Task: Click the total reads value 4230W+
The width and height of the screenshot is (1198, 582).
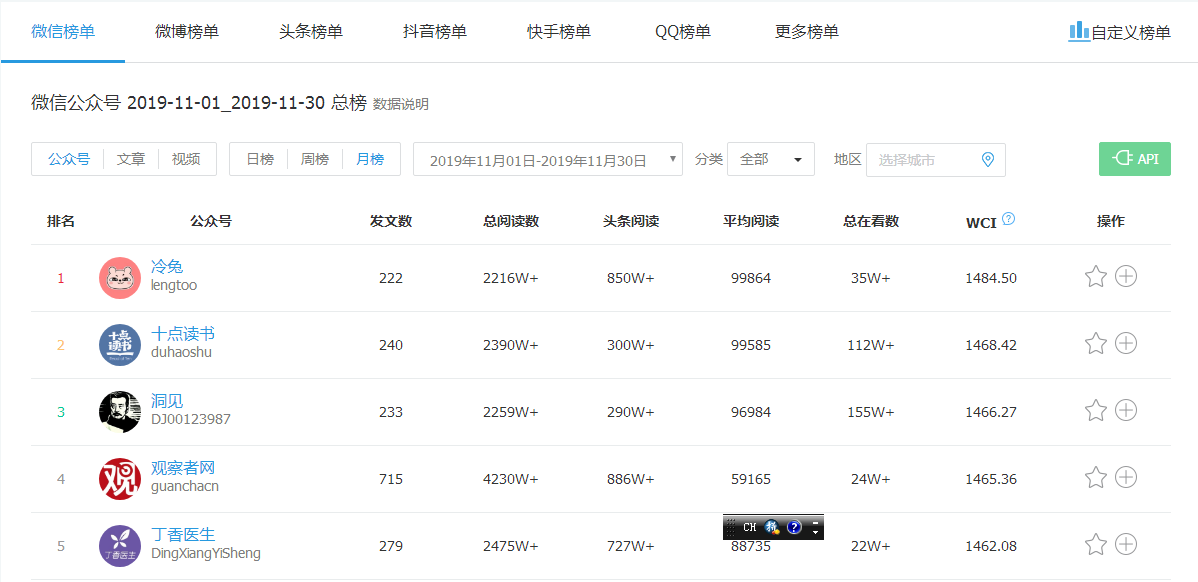Action: [510, 480]
